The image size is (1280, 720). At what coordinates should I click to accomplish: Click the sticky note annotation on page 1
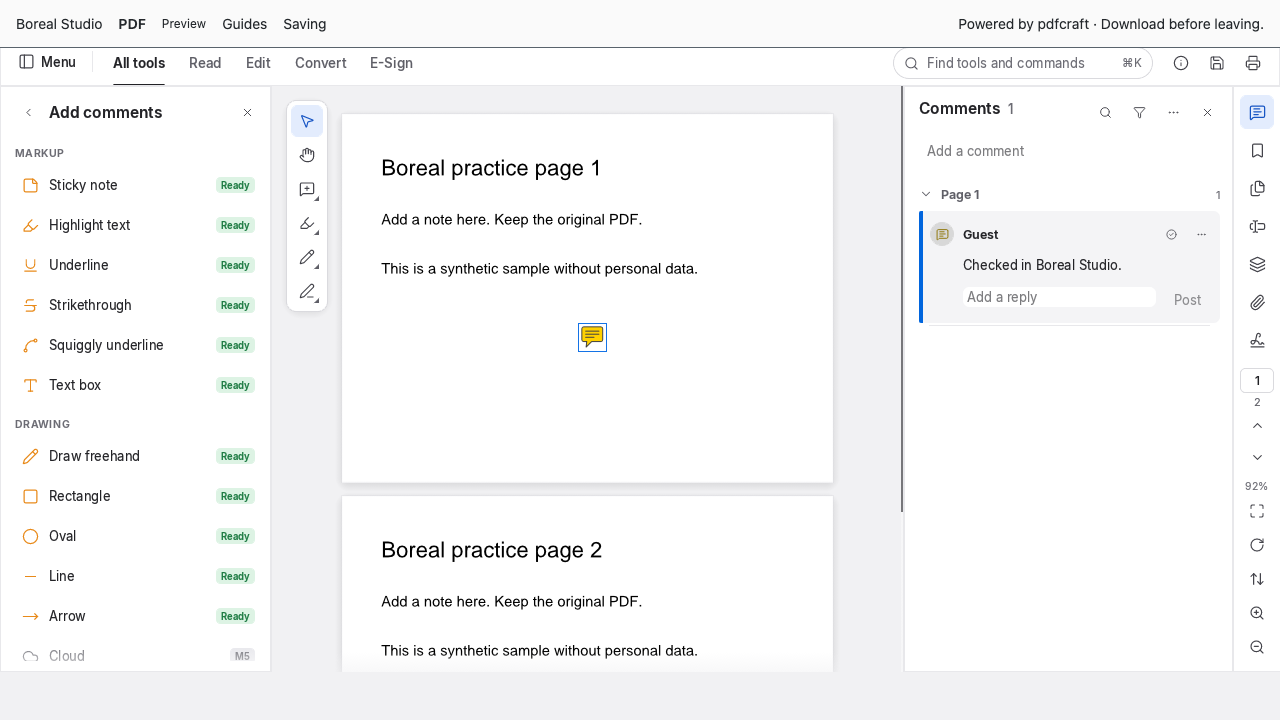click(592, 337)
